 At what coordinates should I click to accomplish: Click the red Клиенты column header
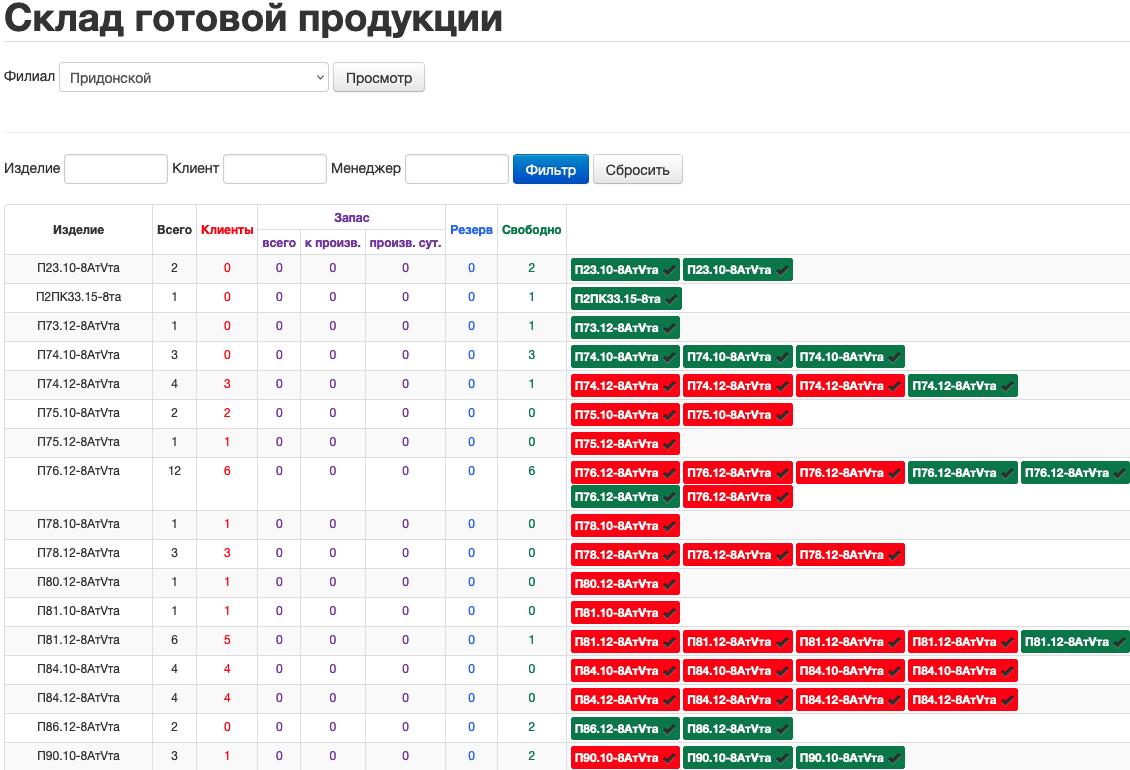click(227, 230)
